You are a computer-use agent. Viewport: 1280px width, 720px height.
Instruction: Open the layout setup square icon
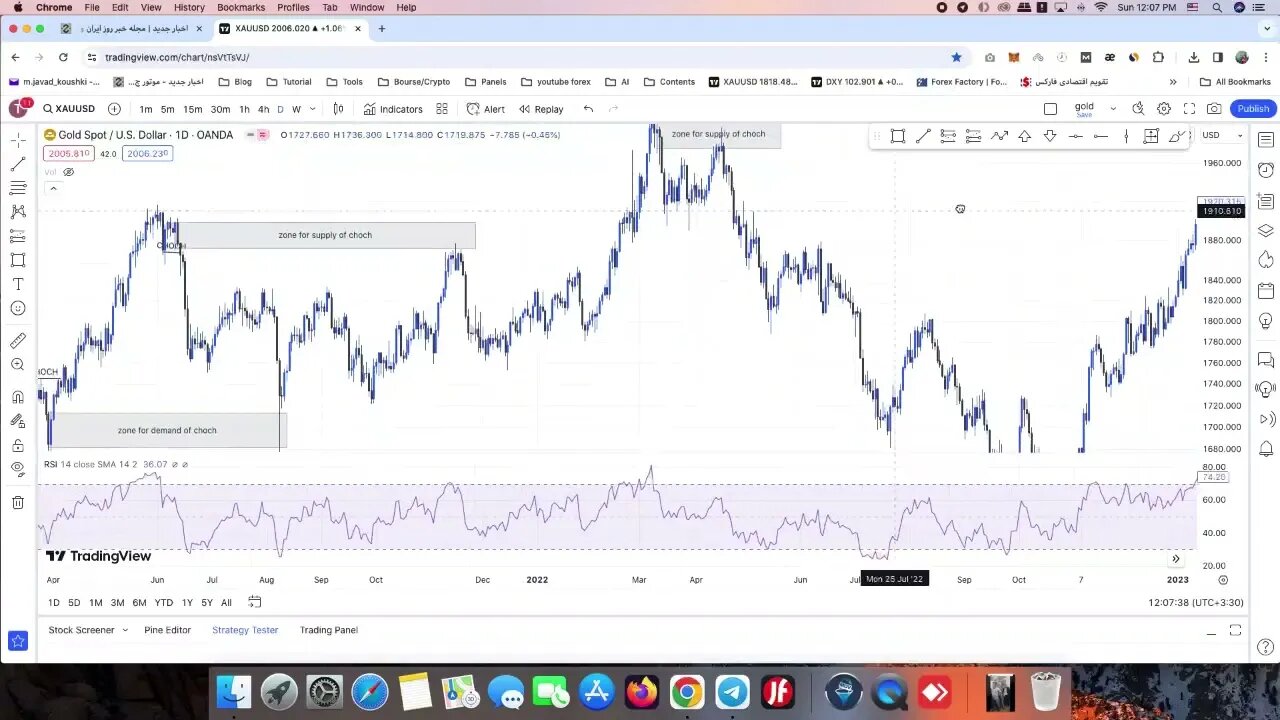(x=1050, y=109)
